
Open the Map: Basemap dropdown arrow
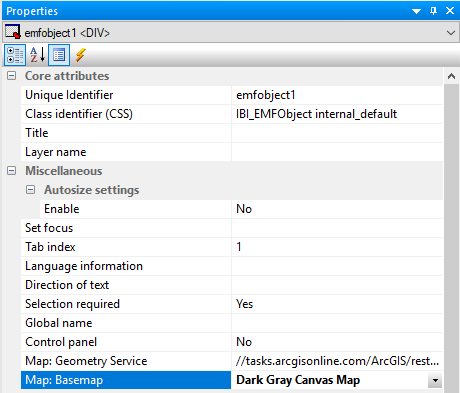click(x=435, y=380)
